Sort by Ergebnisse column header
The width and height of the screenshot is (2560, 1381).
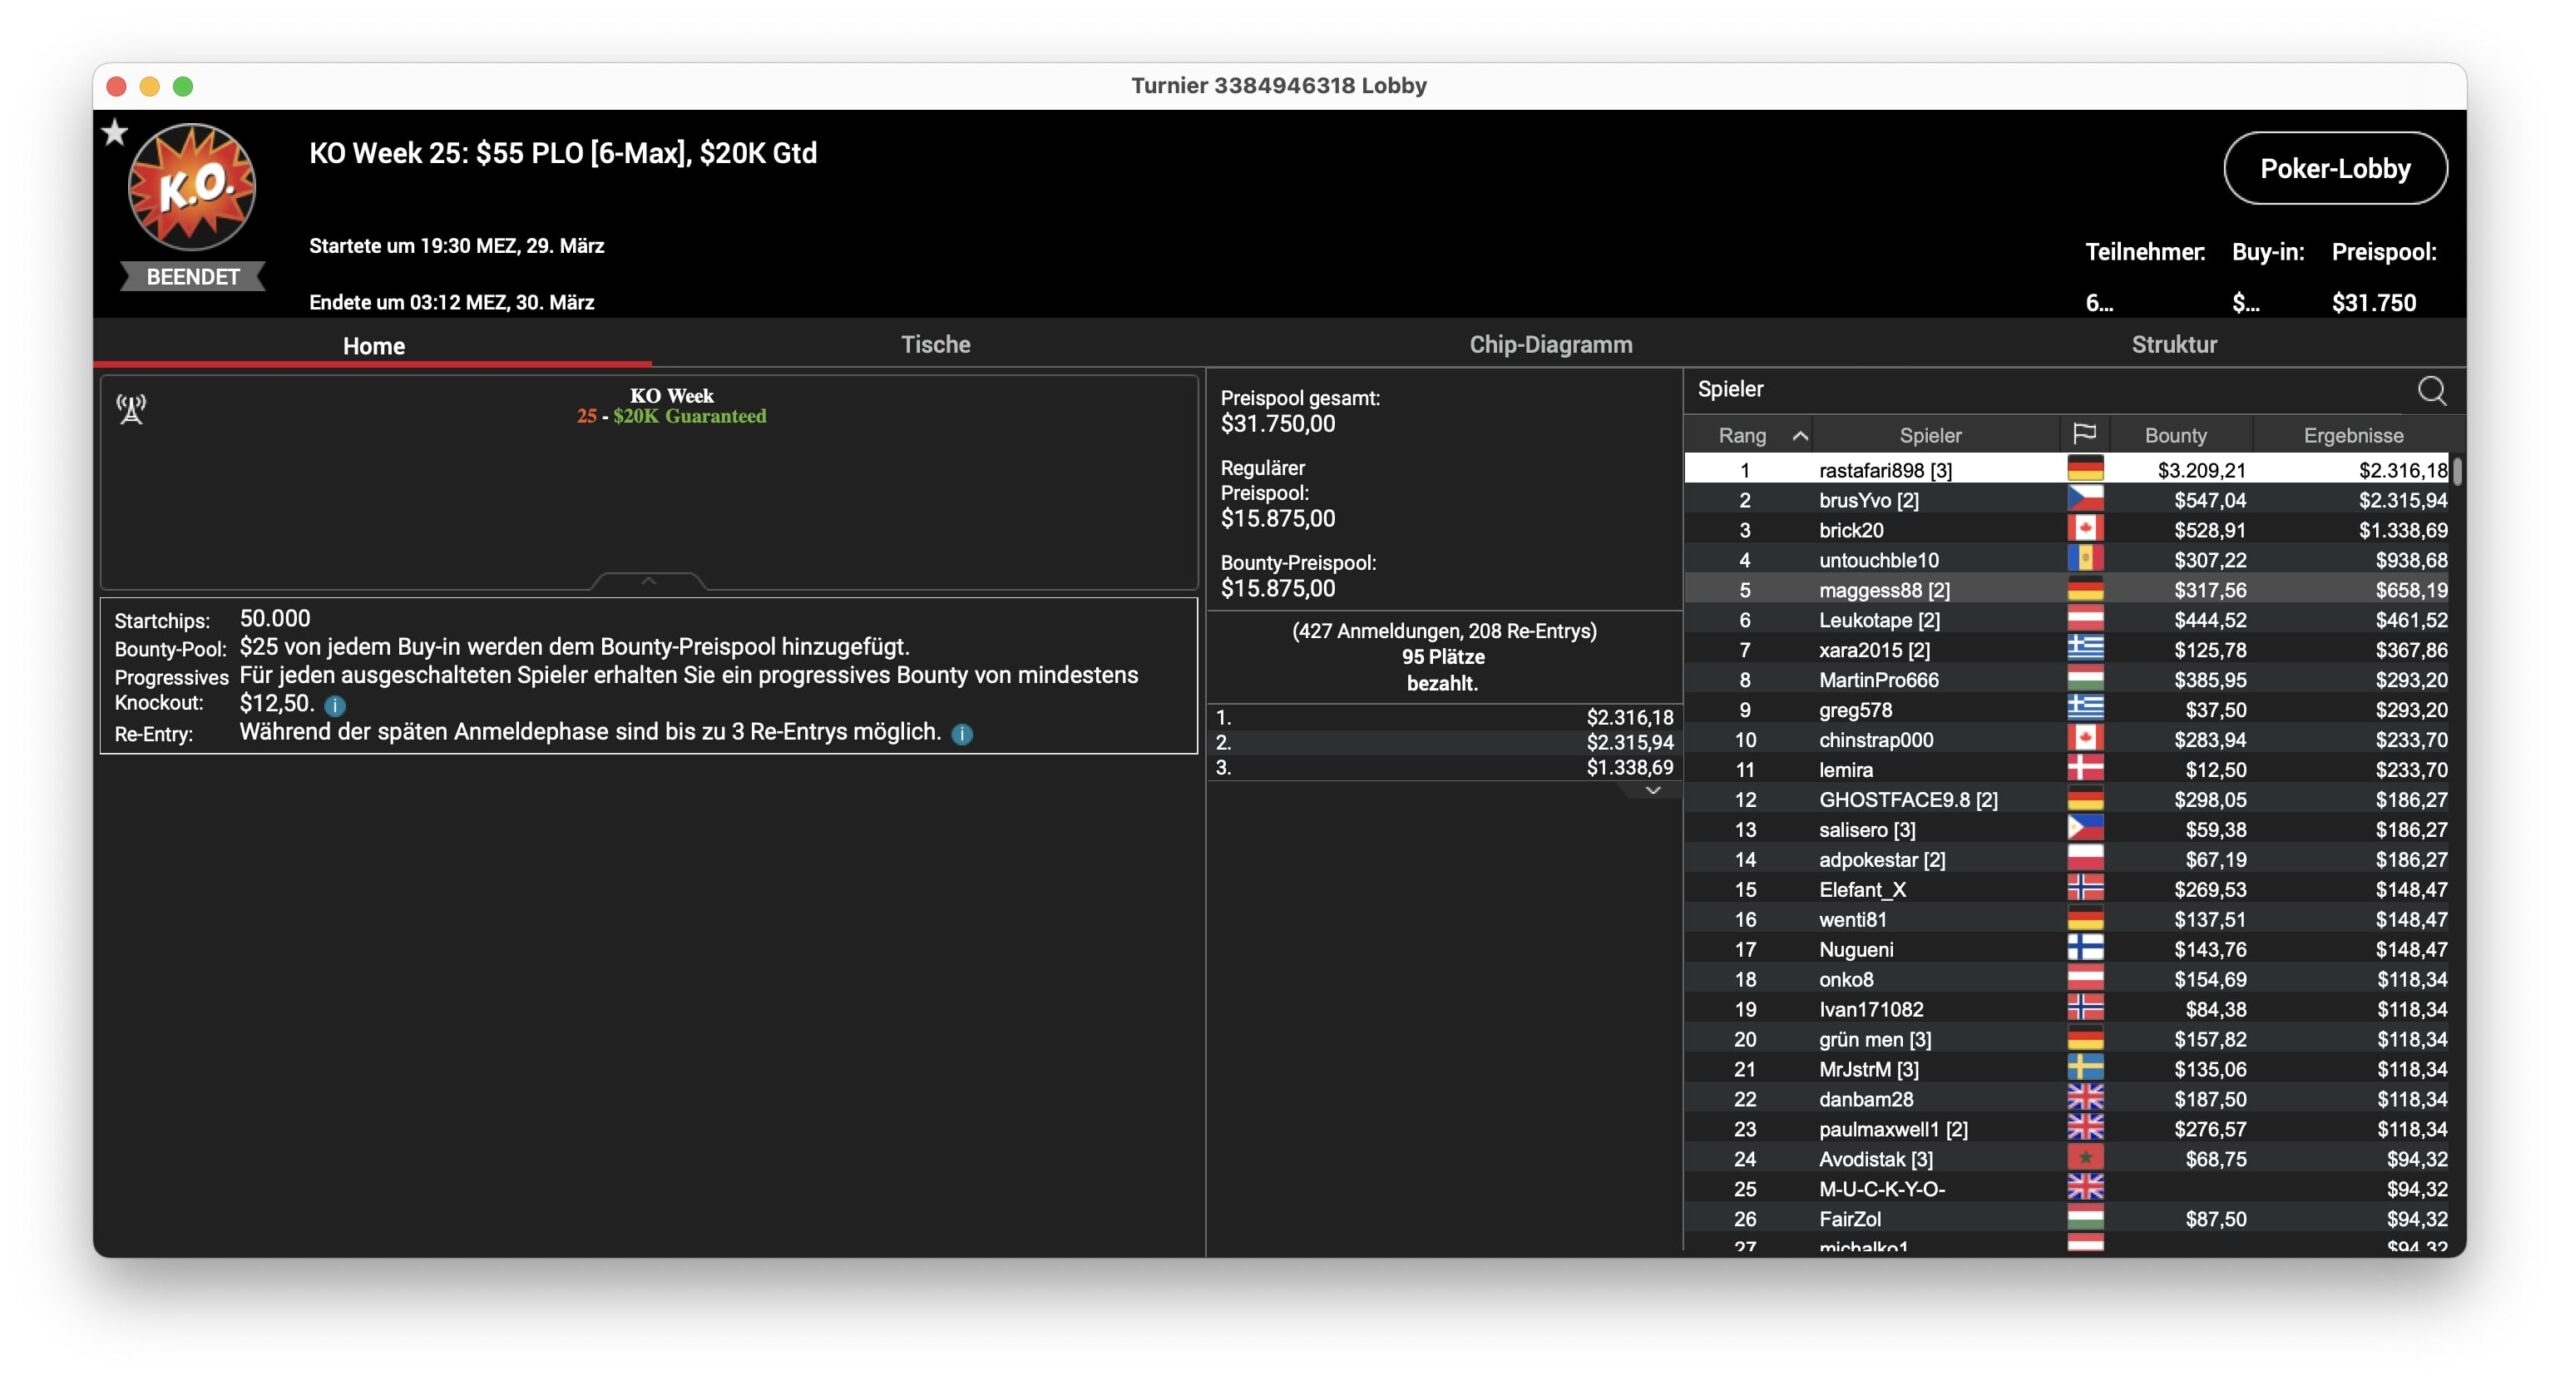click(2352, 435)
